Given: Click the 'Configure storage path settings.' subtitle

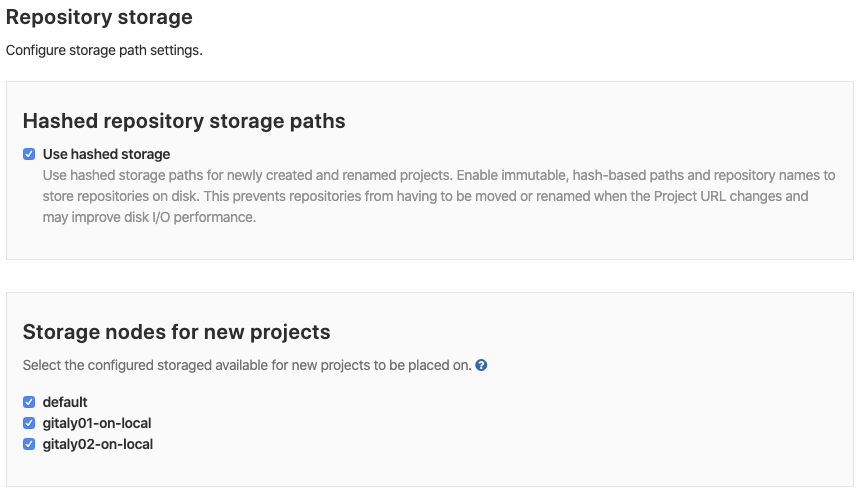Looking at the screenshot, I should [x=104, y=50].
